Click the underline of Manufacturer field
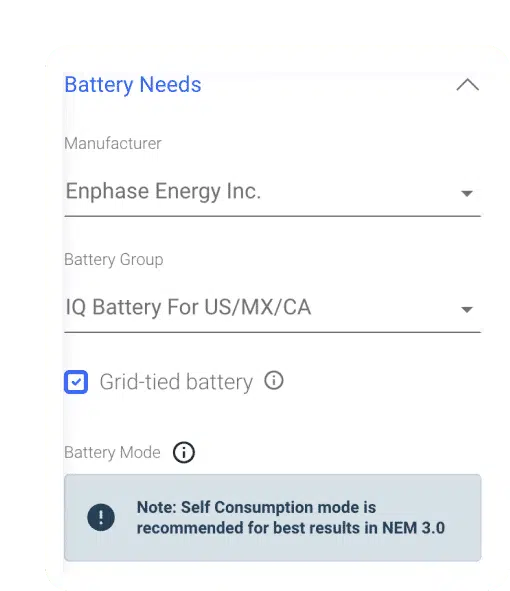510x591 pixels. (x=272, y=216)
